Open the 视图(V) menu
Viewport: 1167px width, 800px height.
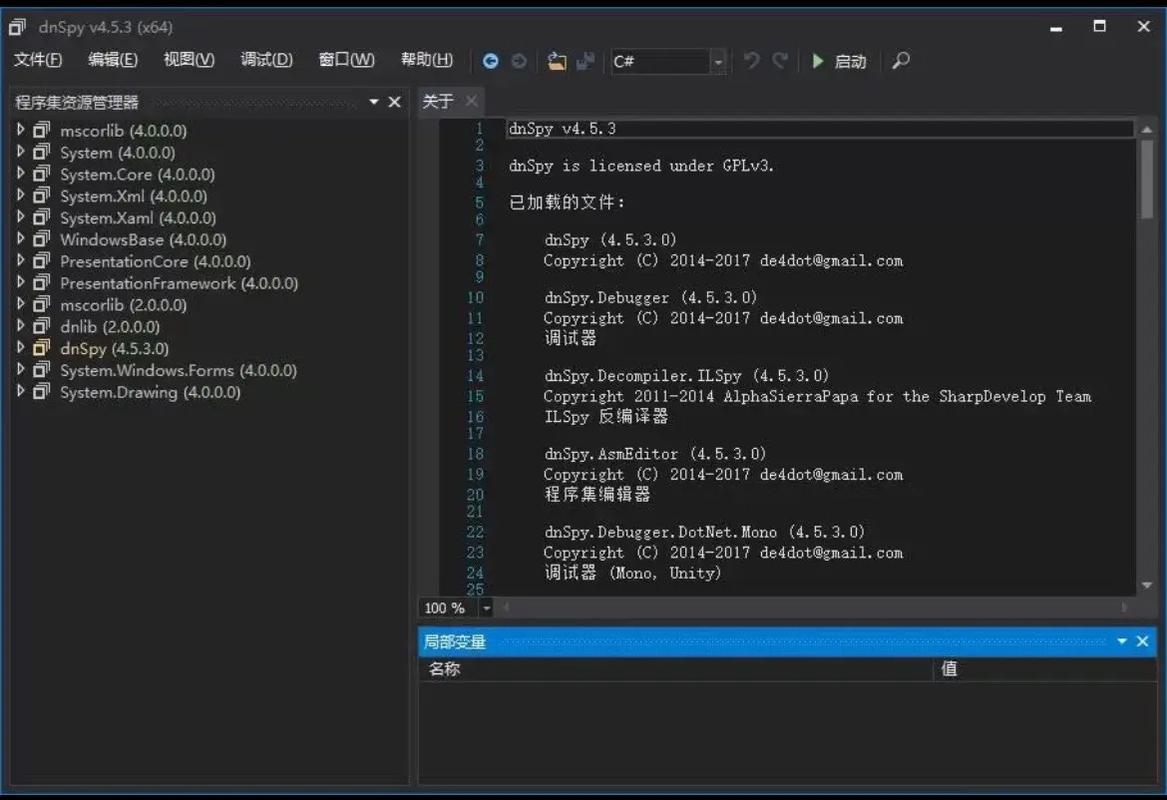(x=189, y=60)
